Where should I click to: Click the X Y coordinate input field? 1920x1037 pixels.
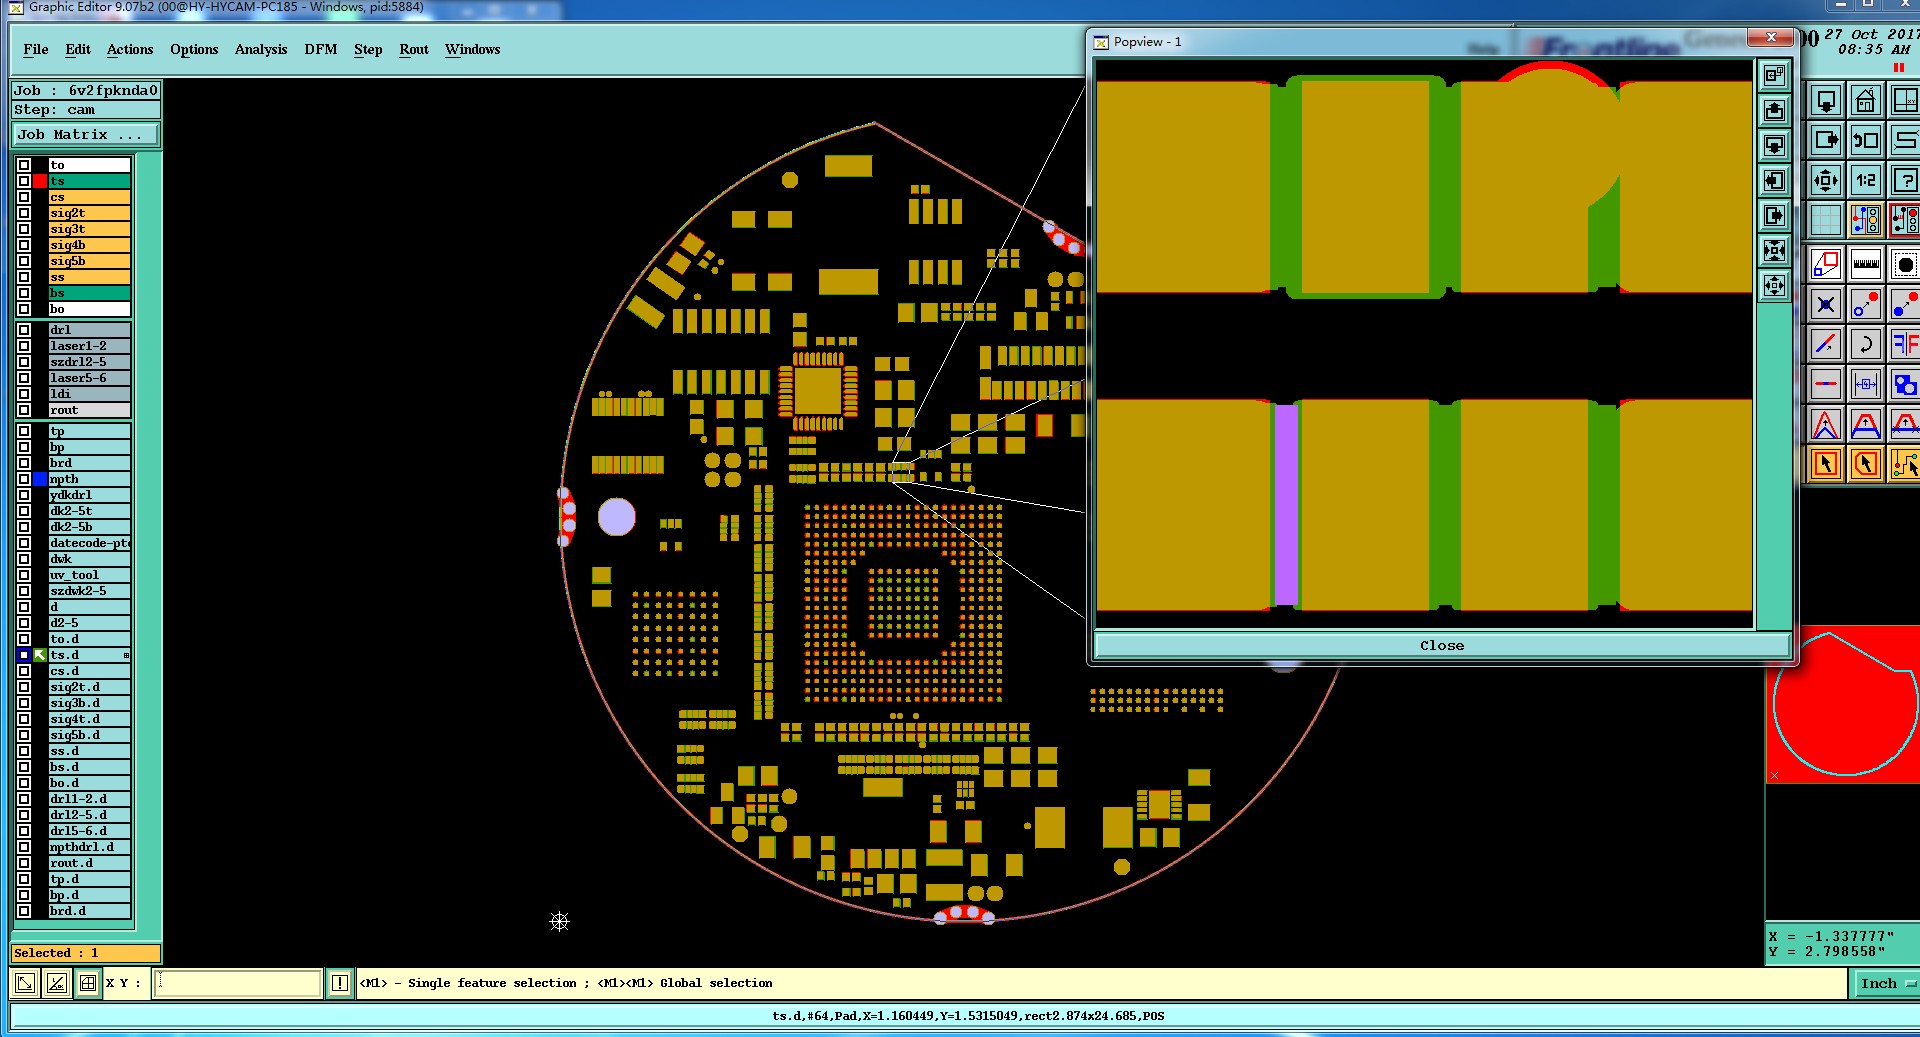coord(238,983)
